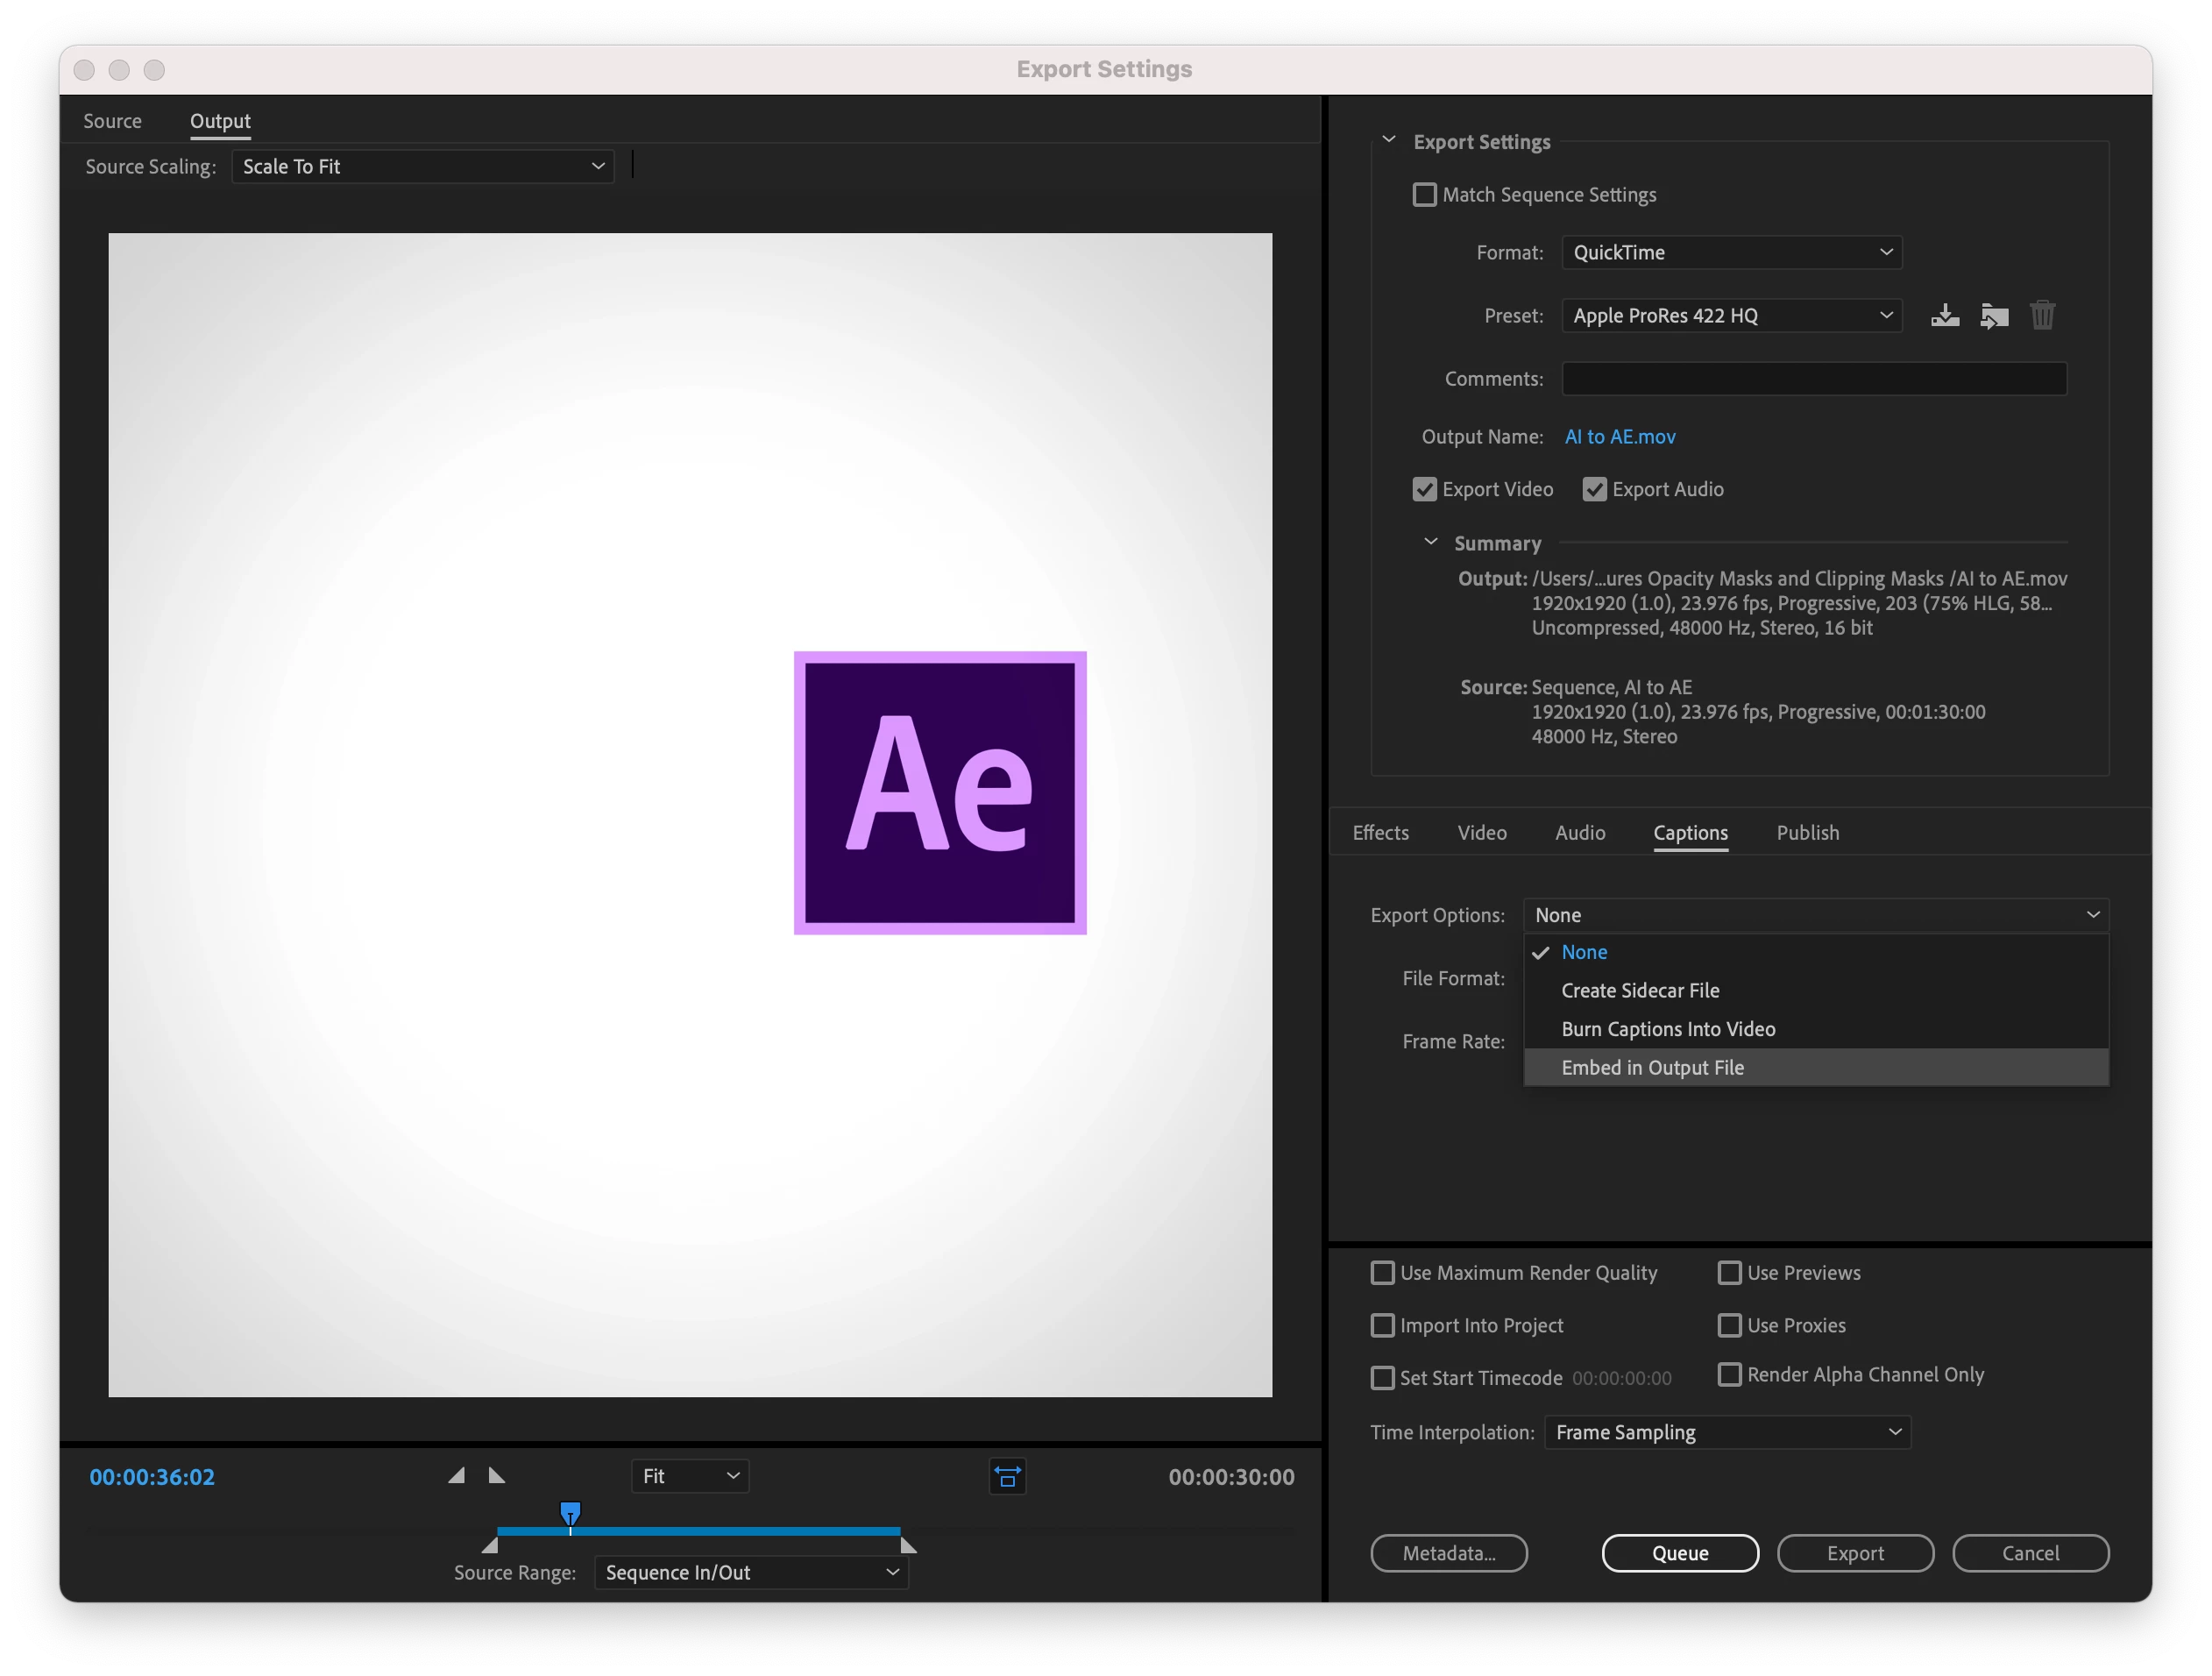Image resolution: width=2212 pixels, height=1676 pixels.
Task: Enable Use Maximum Render Quality
Action: pos(1382,1273)
